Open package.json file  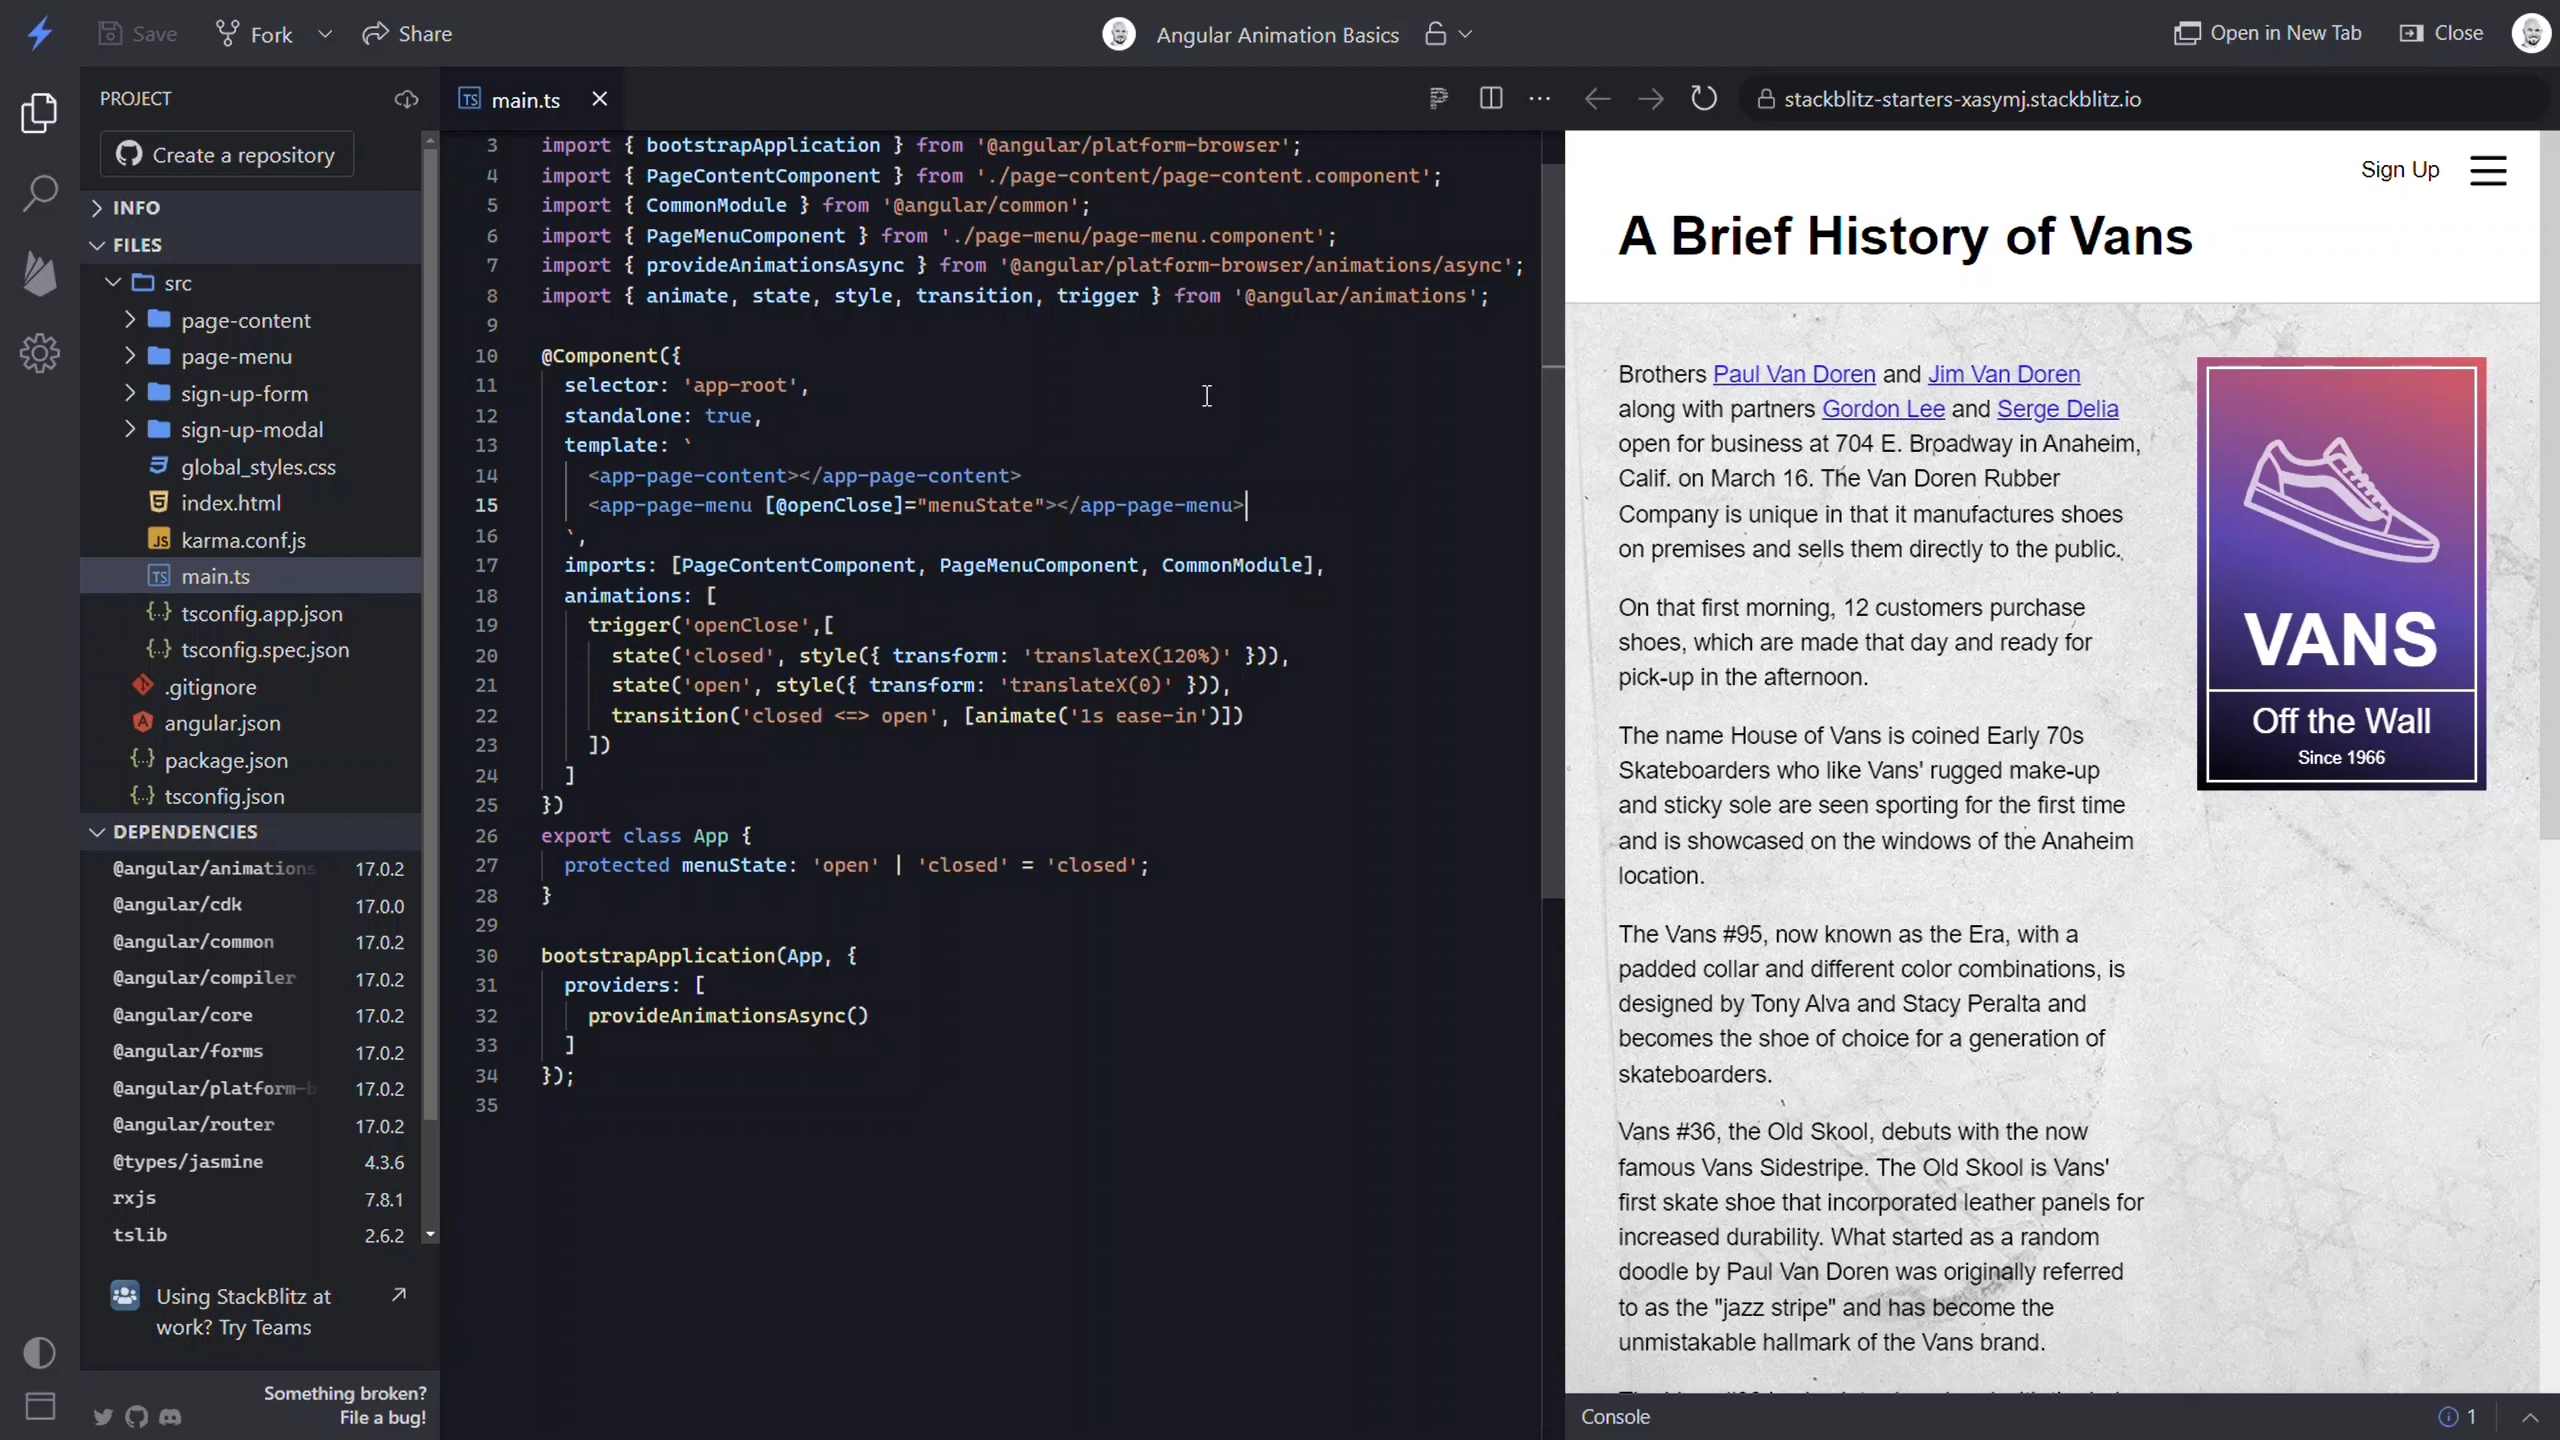pyautogui.click(x=250, y=760)
